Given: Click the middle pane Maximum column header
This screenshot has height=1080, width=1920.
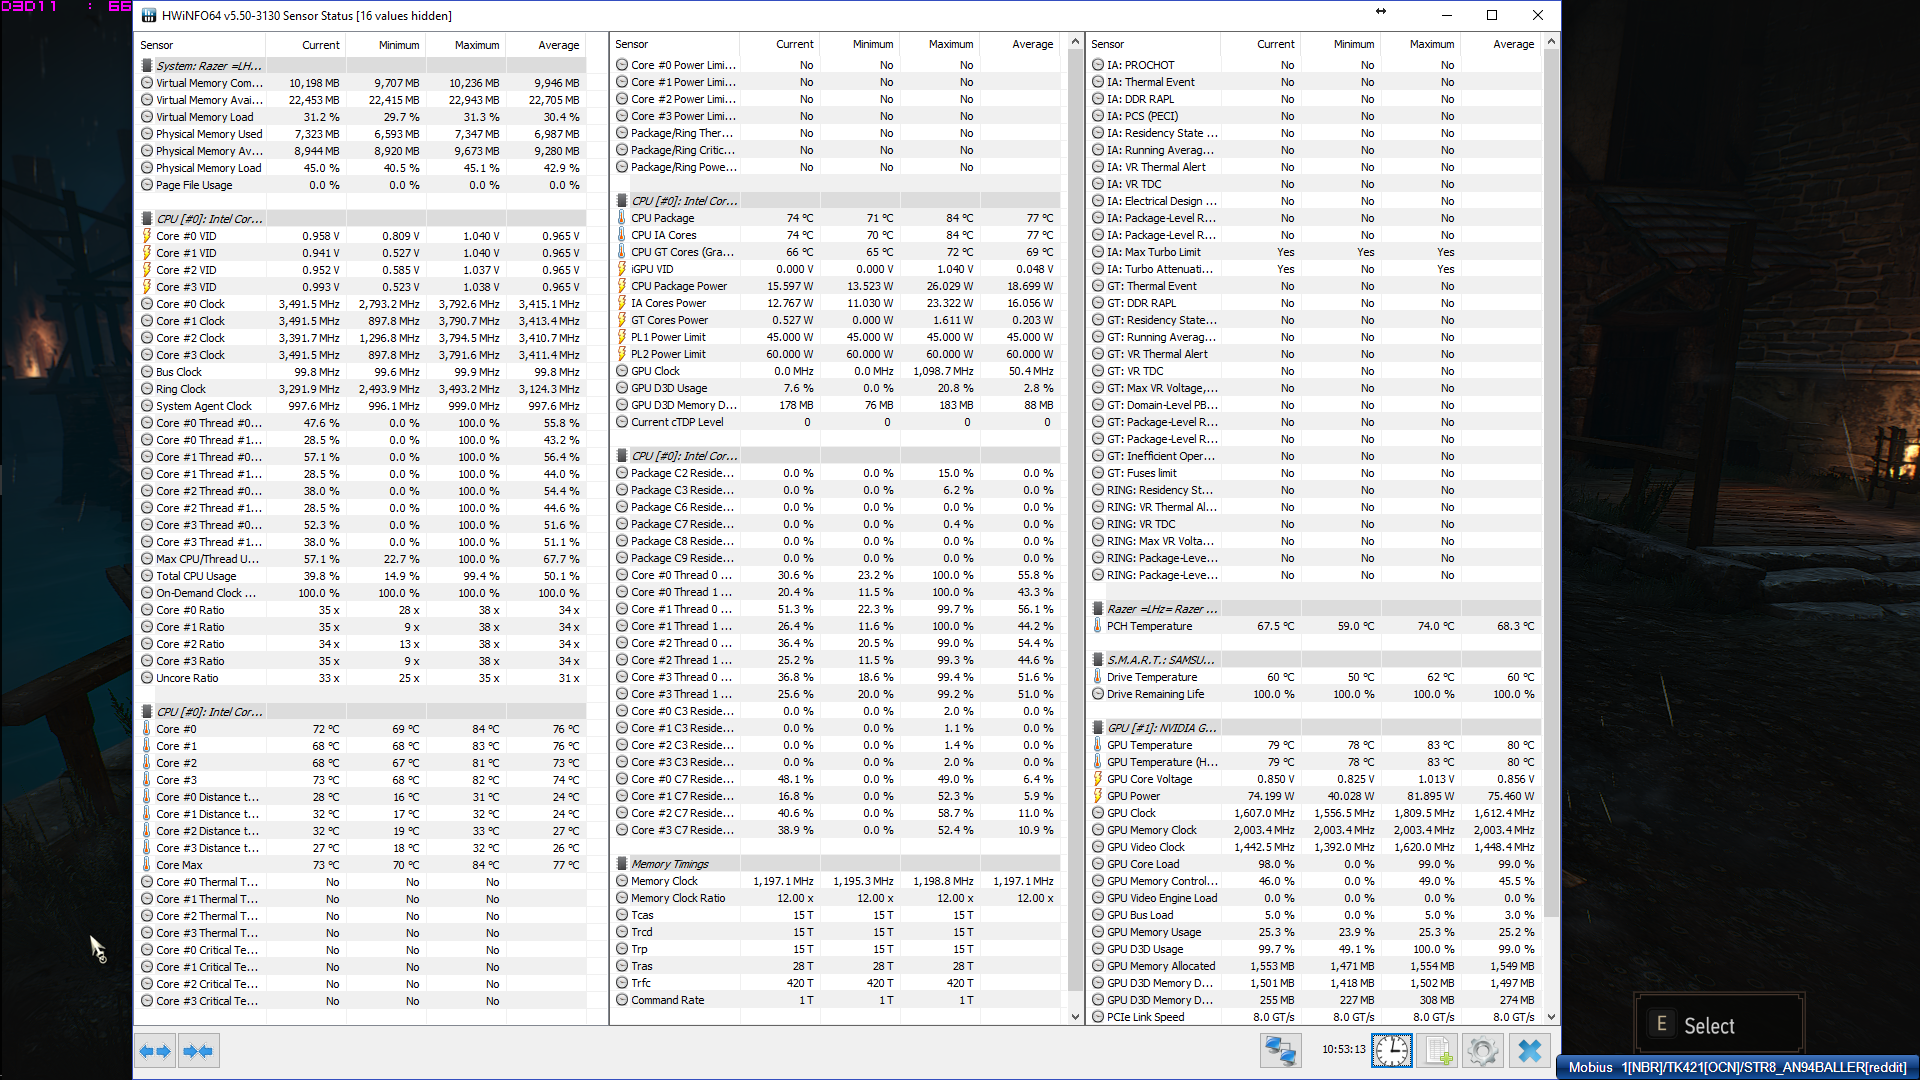Looking at the screenshot, I should coord(940,44).
